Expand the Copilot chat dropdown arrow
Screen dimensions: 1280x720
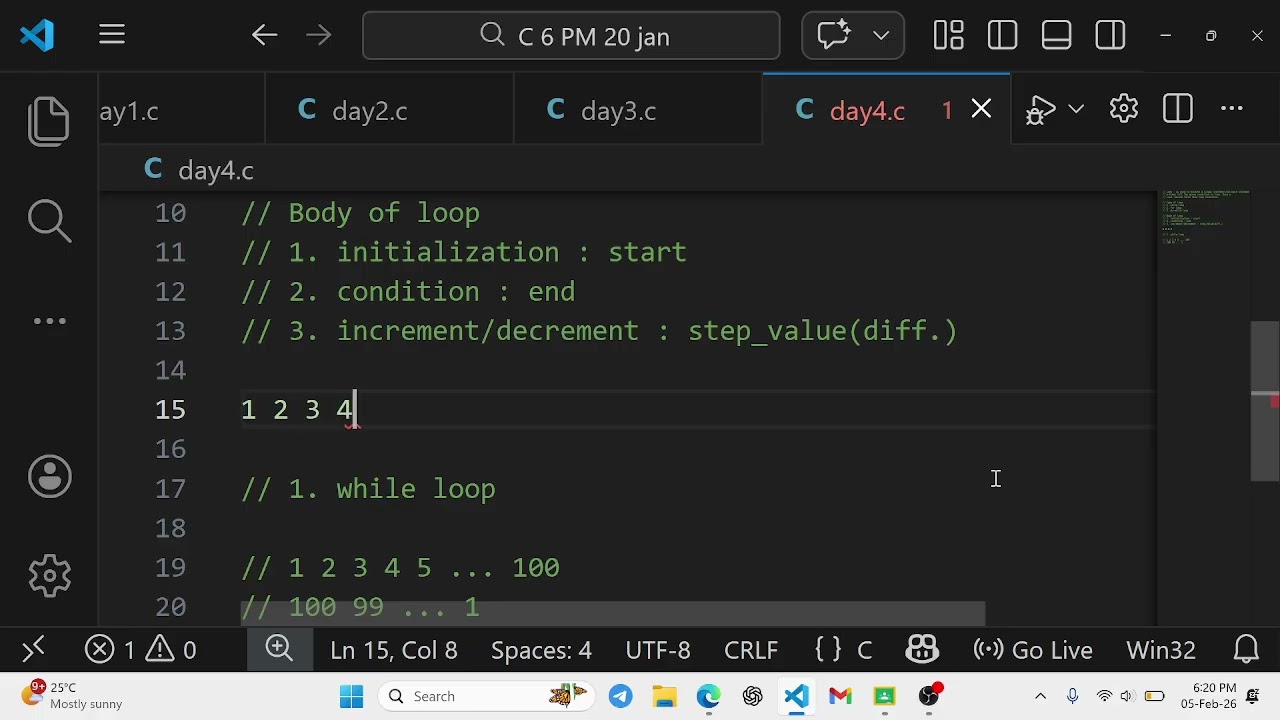pos(881,36)
